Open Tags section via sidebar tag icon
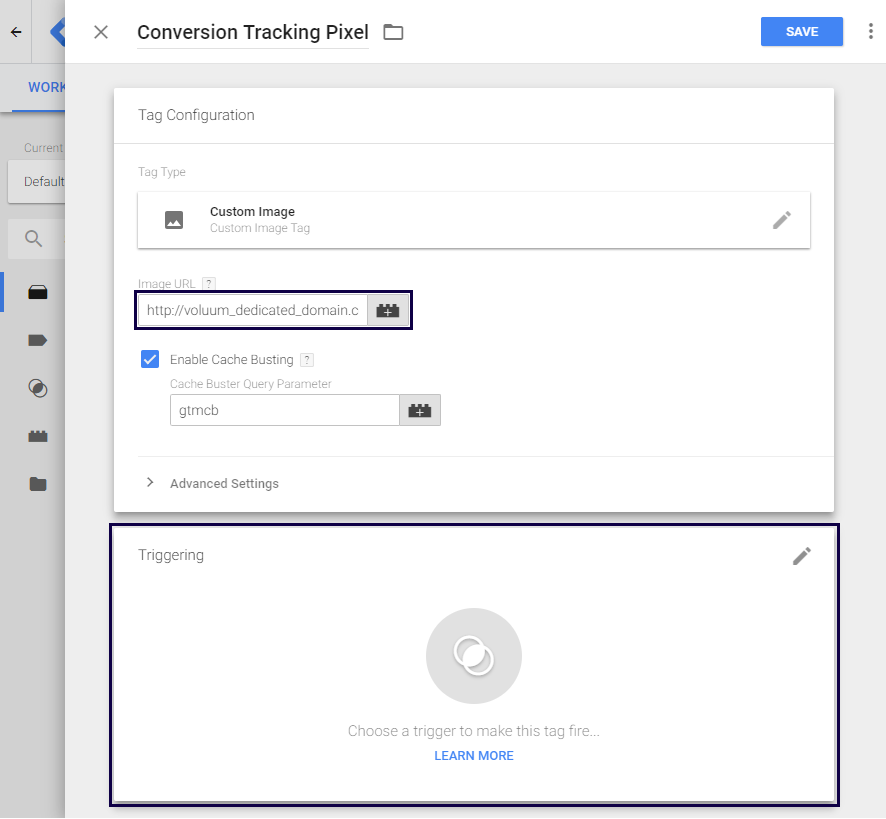 38,340
